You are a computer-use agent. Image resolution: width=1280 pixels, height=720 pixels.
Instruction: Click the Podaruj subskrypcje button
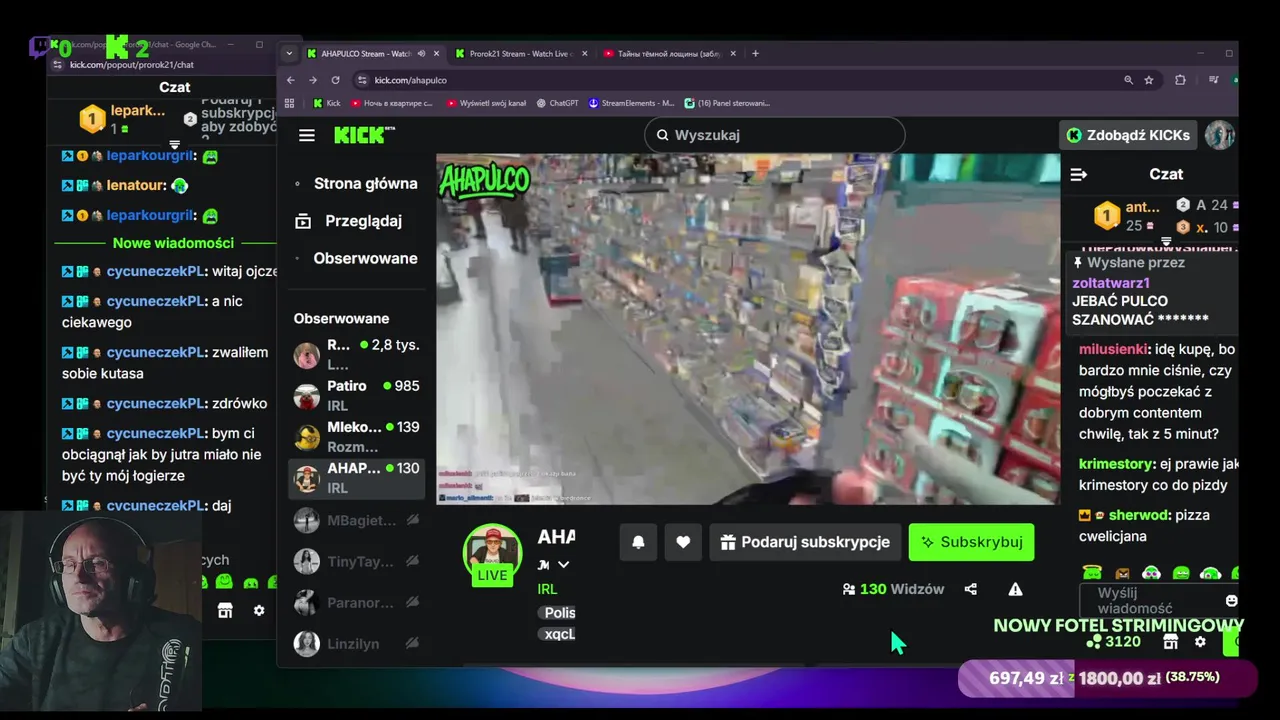(x=805, y=542)
